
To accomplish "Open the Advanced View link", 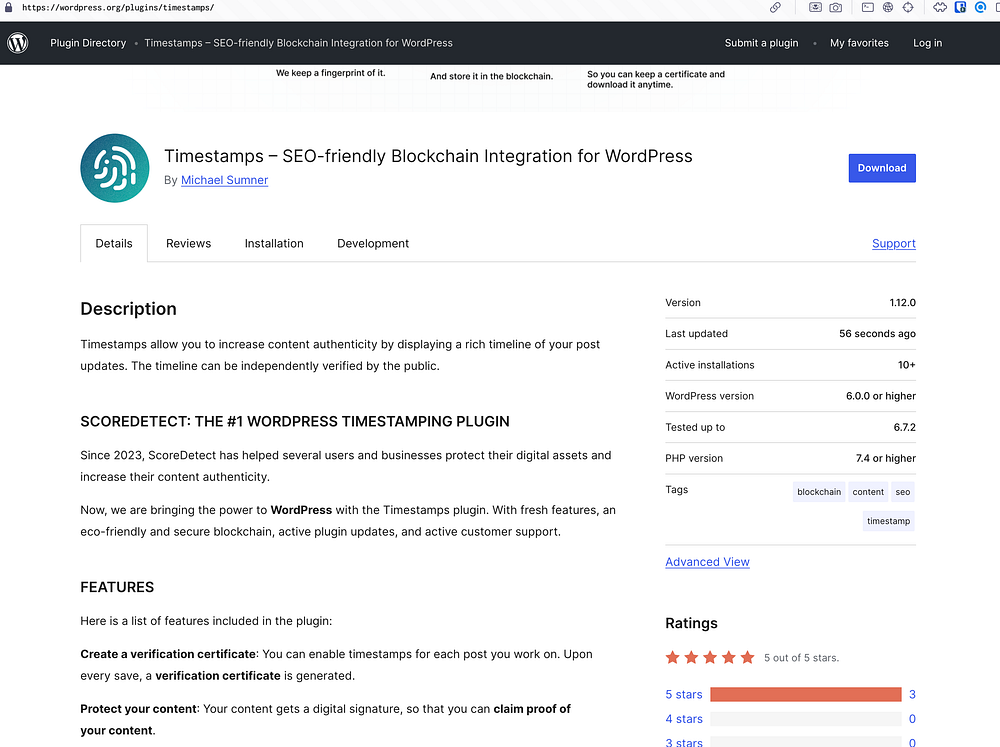I will (707, 562).
